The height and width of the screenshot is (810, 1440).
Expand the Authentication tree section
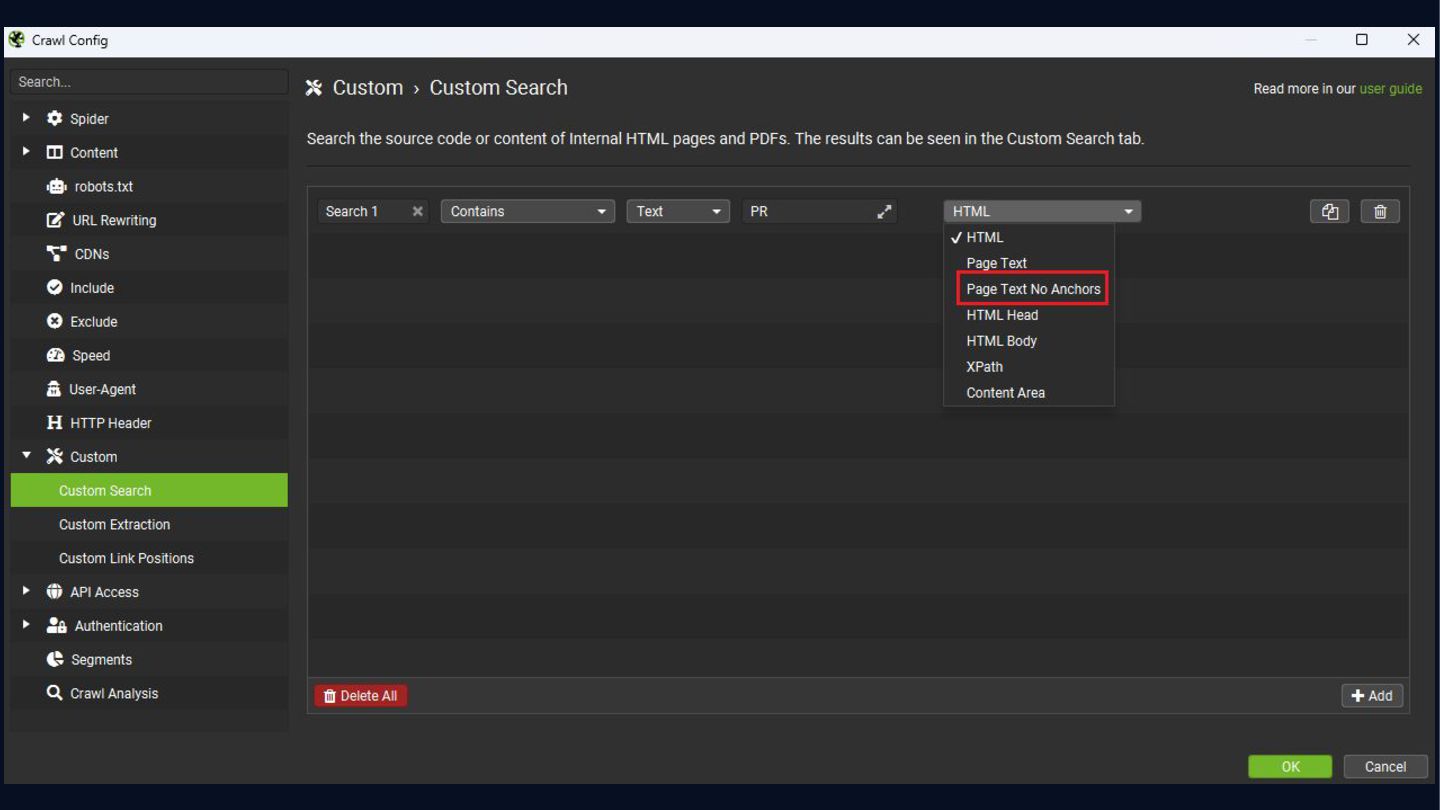[x=26, y=625]
